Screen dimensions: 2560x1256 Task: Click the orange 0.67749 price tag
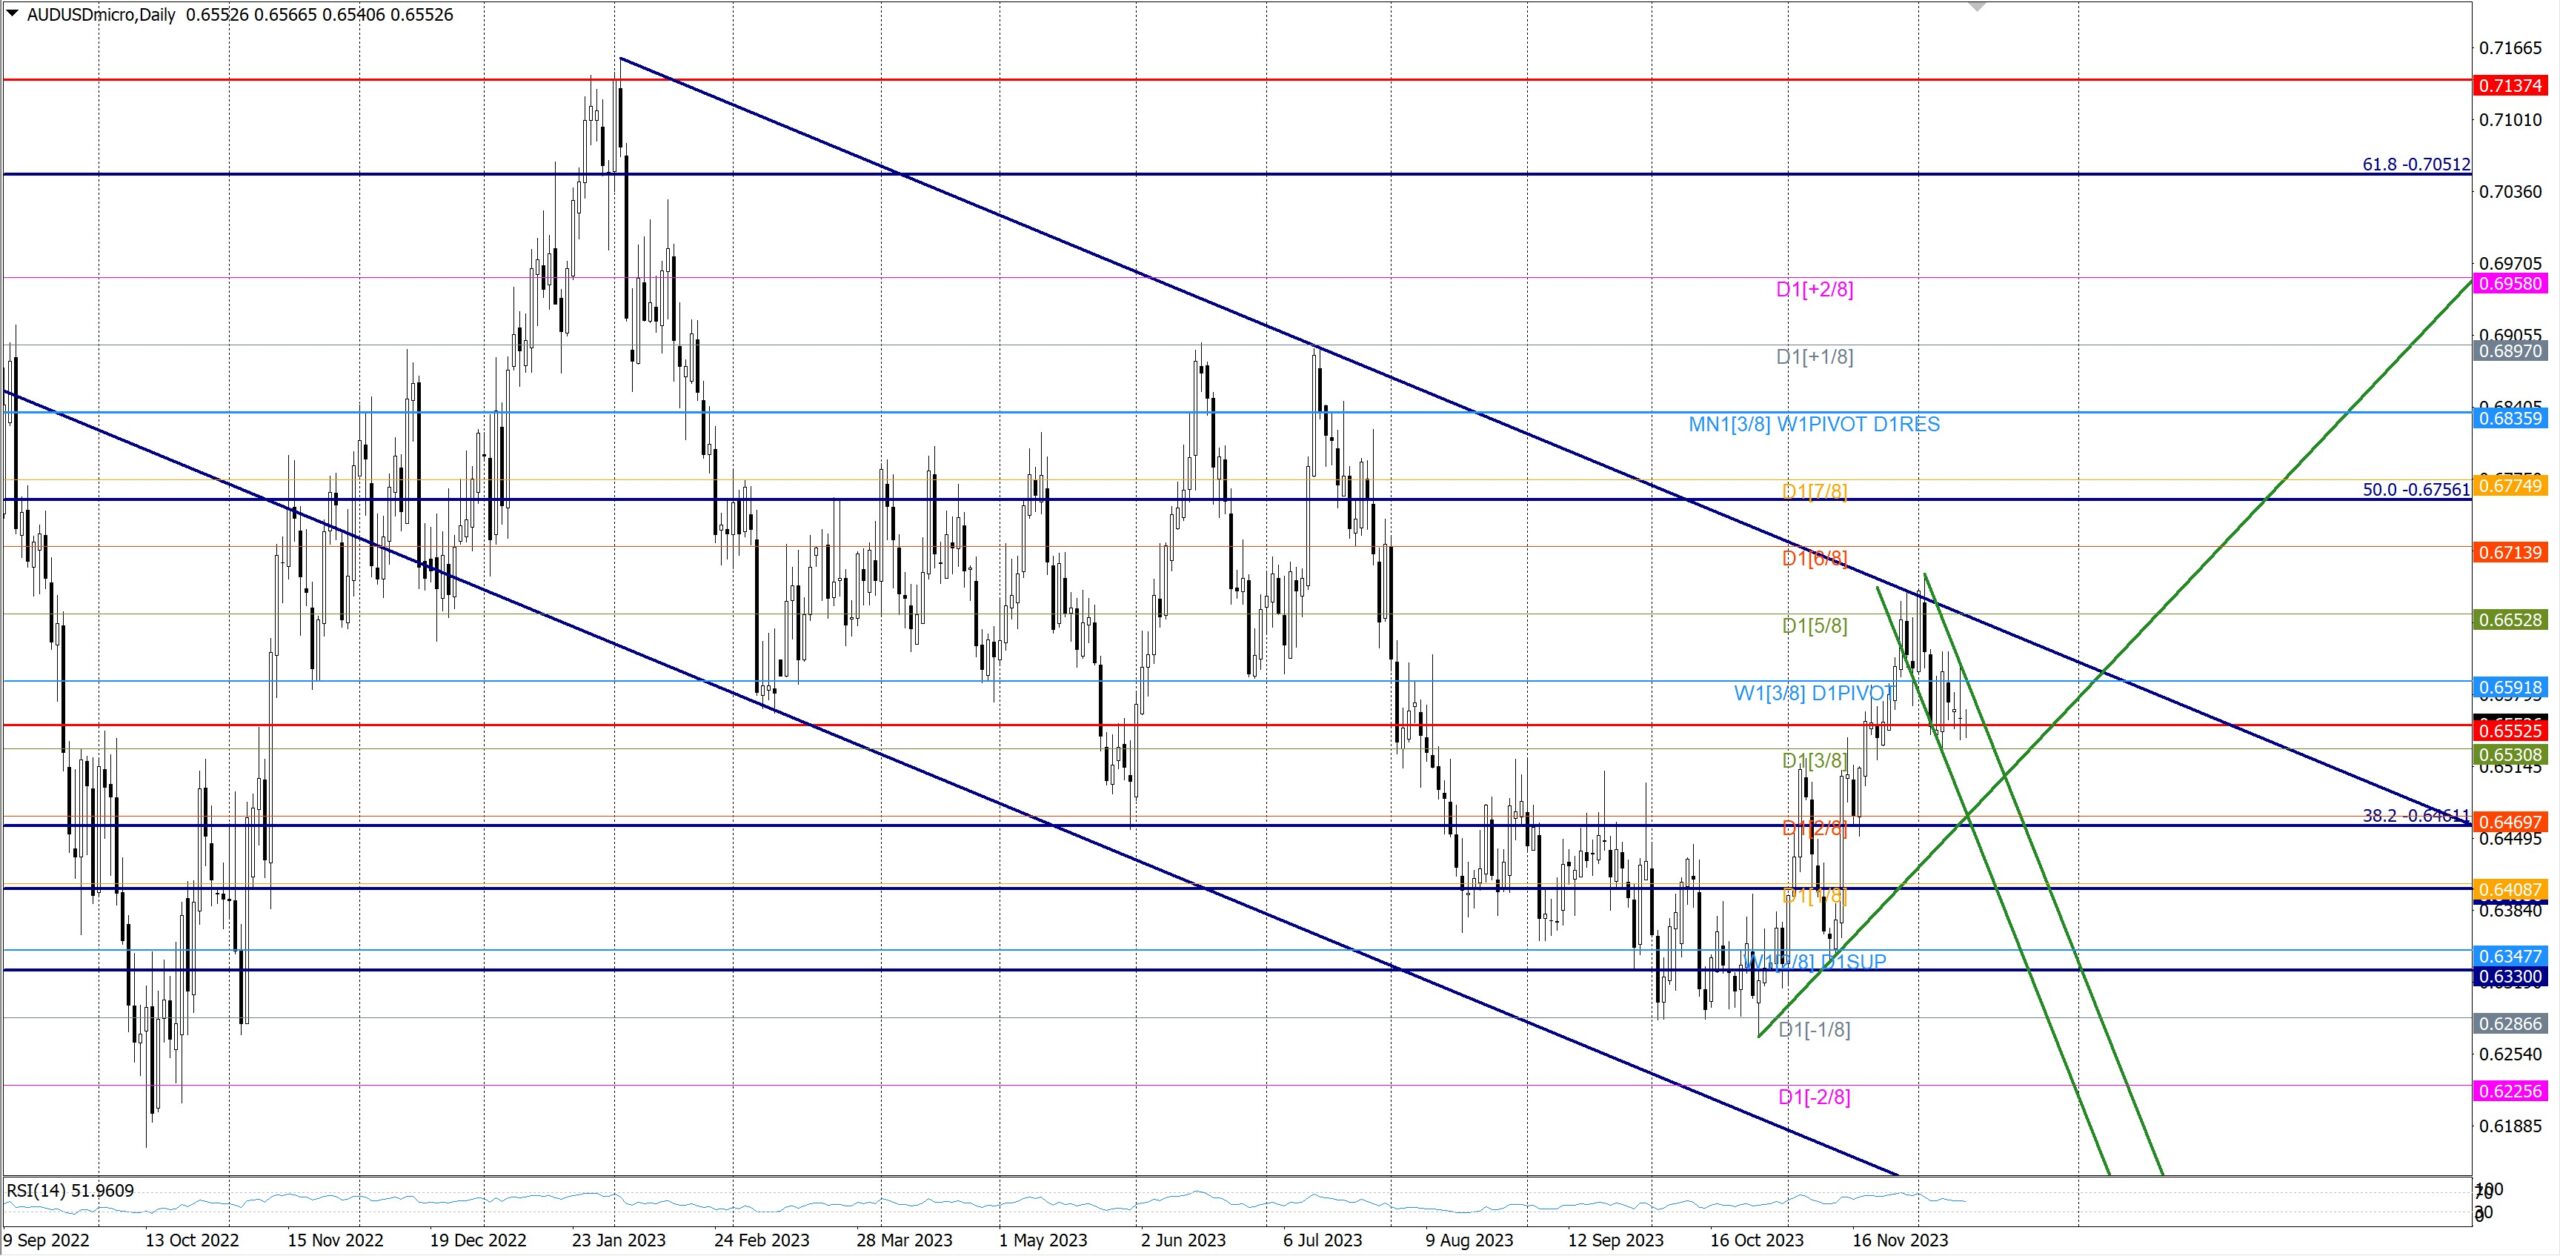pos(2510,486)
